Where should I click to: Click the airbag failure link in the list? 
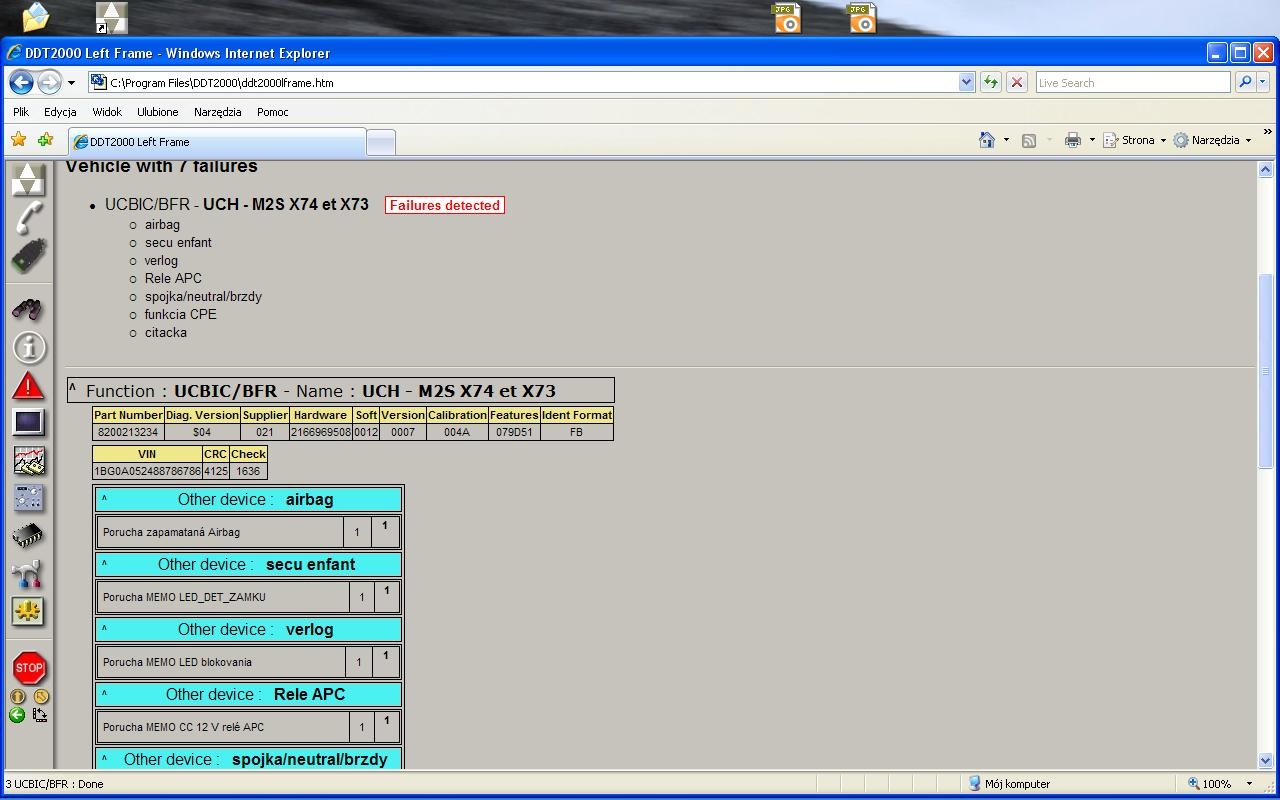pyautogui.click(x=162, y=224)
